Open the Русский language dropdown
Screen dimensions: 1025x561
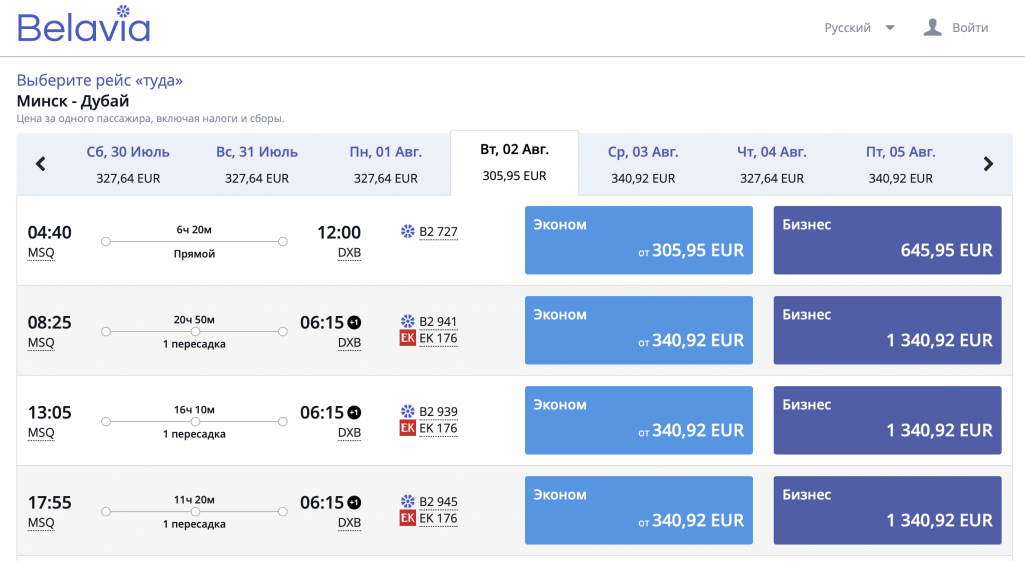[859, 27]
